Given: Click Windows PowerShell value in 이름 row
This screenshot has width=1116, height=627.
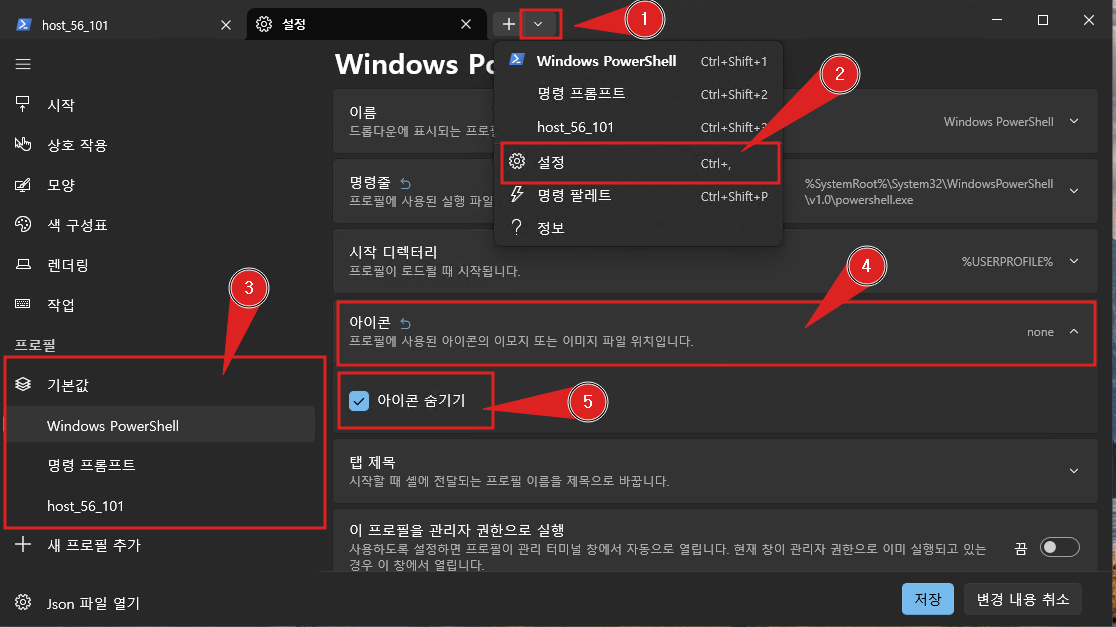Looking at the screenshot, I should tap(999, 122).
